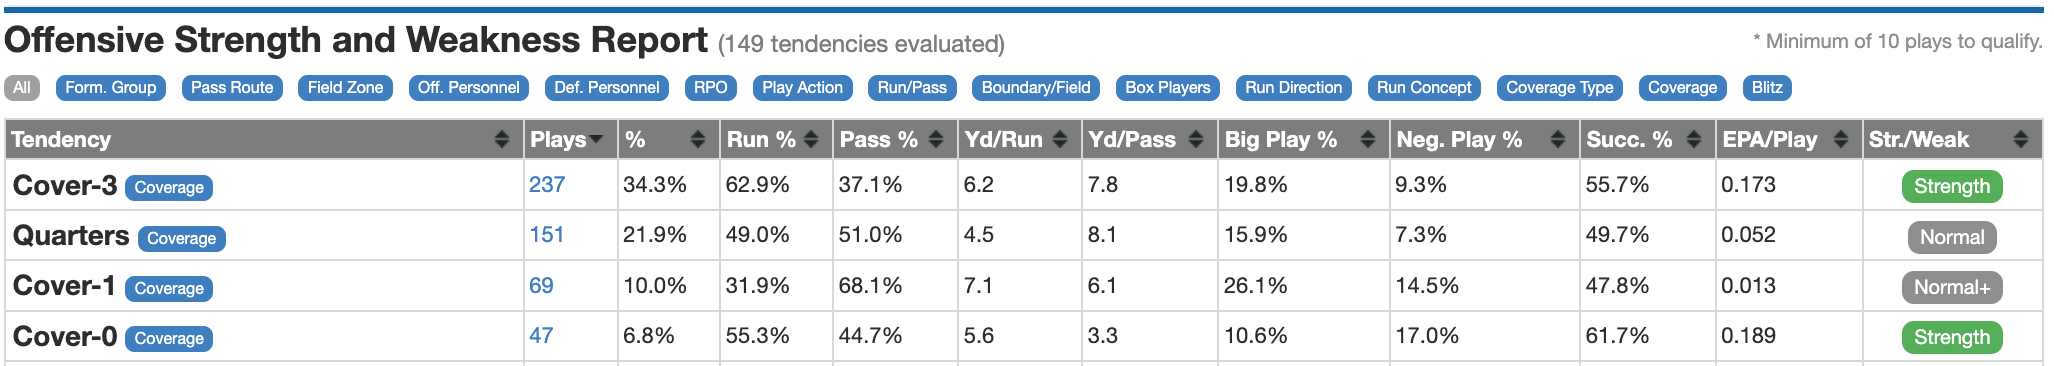
Task: Click the Coverage tag beside Cover-1
Action: [169, 288]
